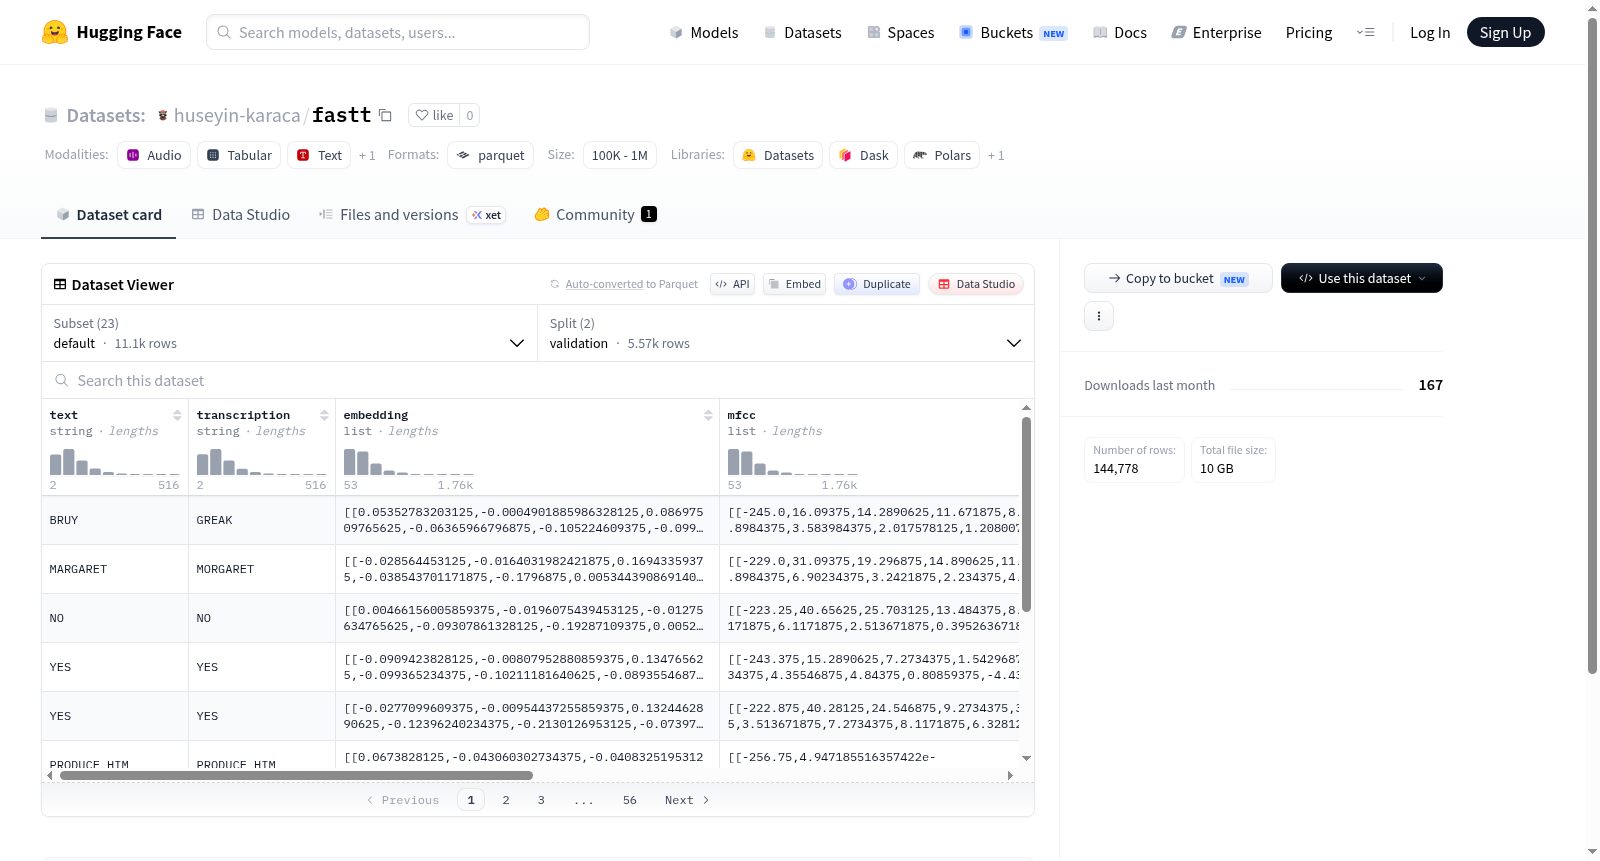The image size is (1600, 861).
Task: Open Data Studio from viewer header
Action: 976,284
